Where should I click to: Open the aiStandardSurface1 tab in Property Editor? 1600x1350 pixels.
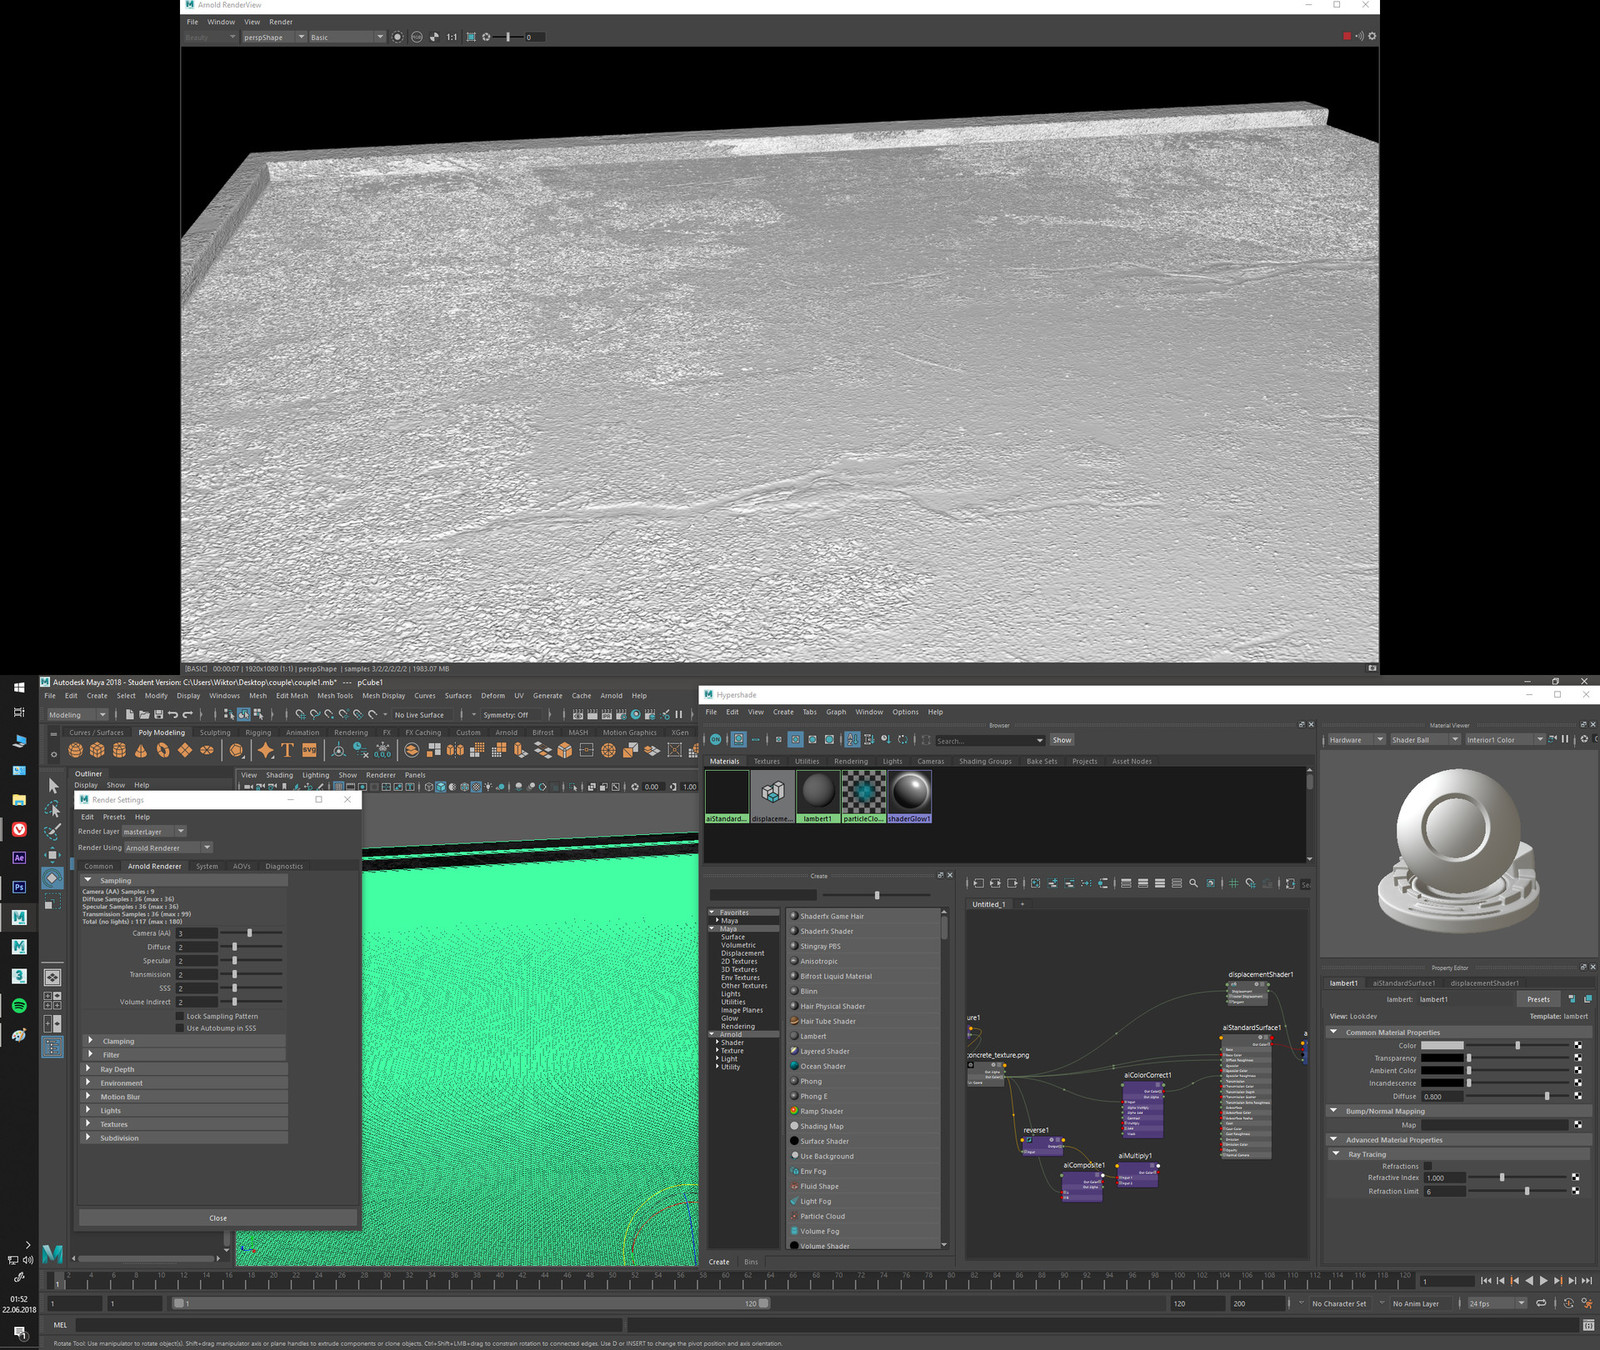[x=1403, y=983]
